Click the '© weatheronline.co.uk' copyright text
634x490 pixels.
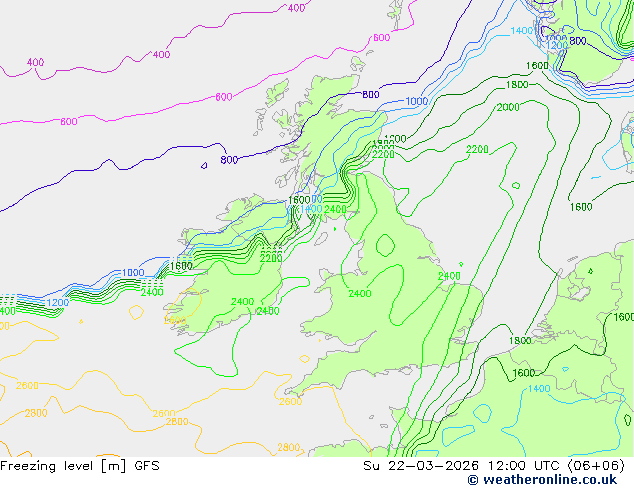tap(542, 480)
